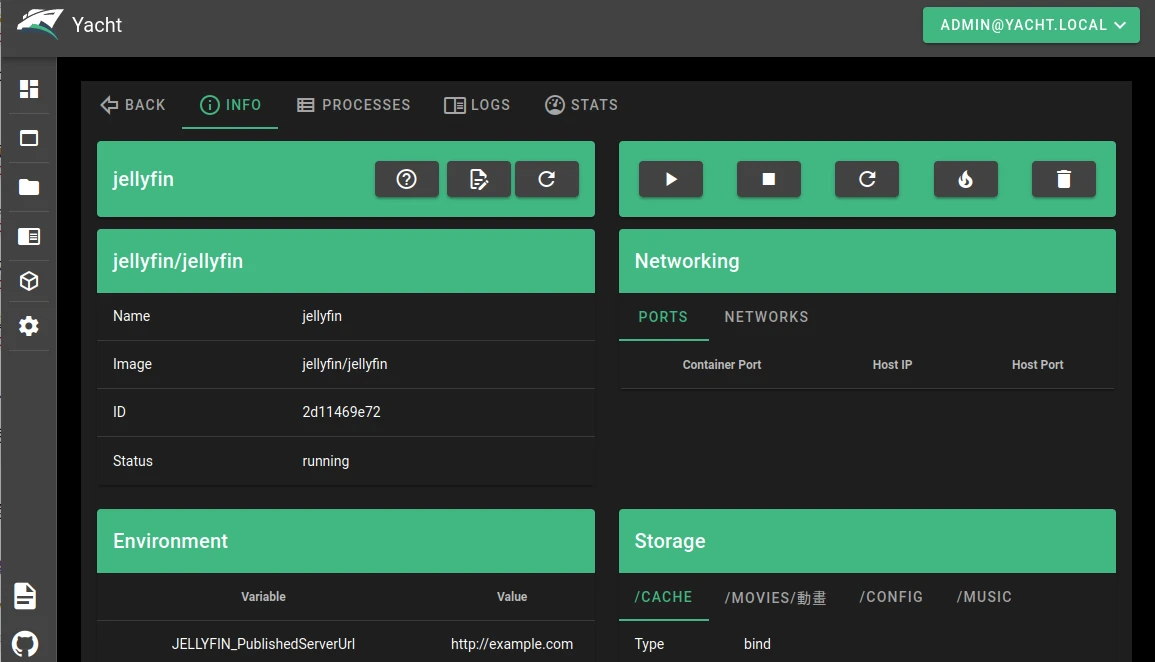
Task: Remove the container with trash icon
Action: [x=1063, y=179]
